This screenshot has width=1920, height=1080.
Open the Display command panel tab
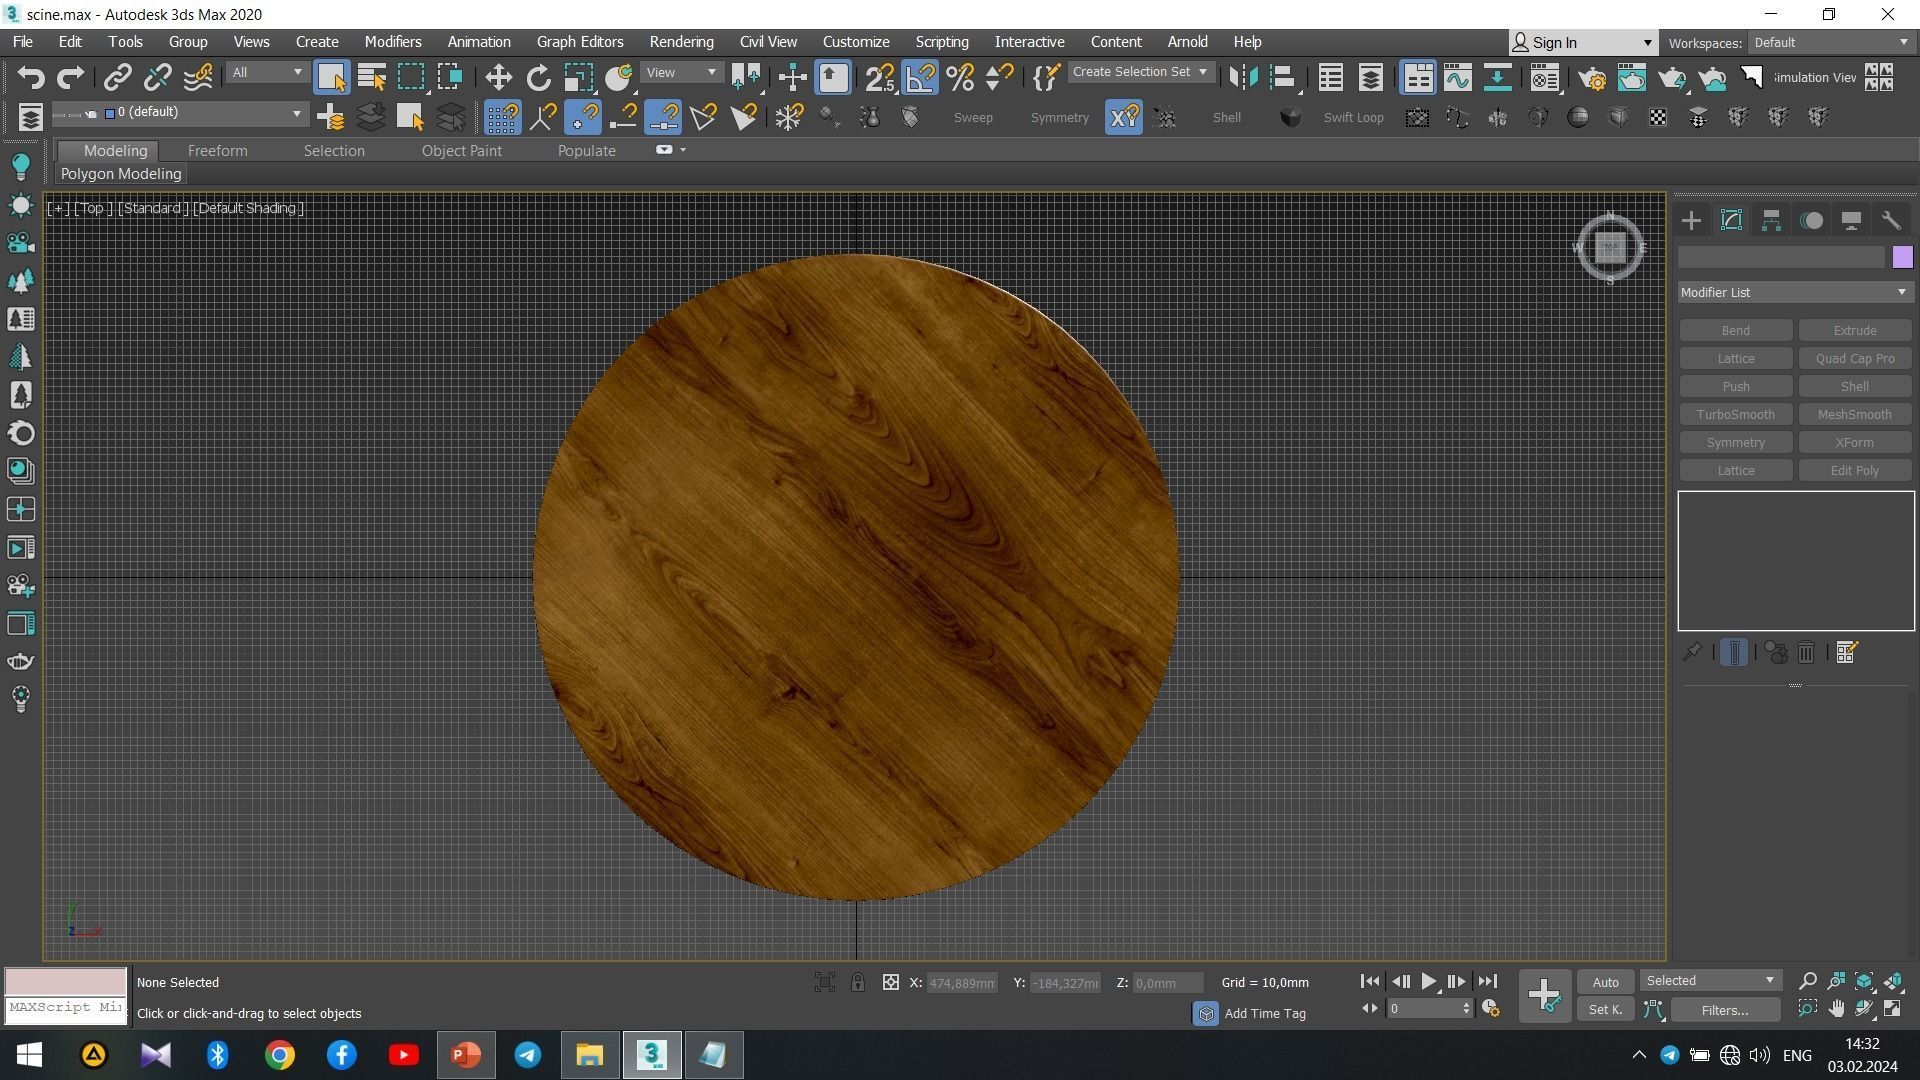click(x=1851, y=221)
